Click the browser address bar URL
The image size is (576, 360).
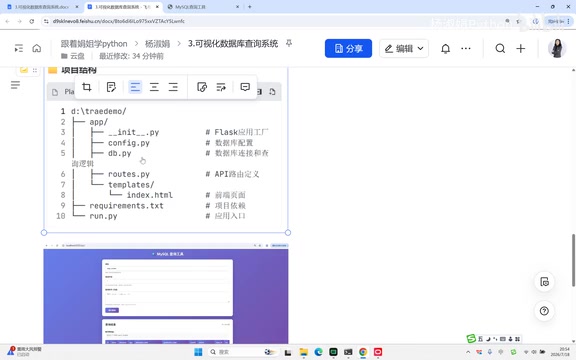[x=119, y=21]
